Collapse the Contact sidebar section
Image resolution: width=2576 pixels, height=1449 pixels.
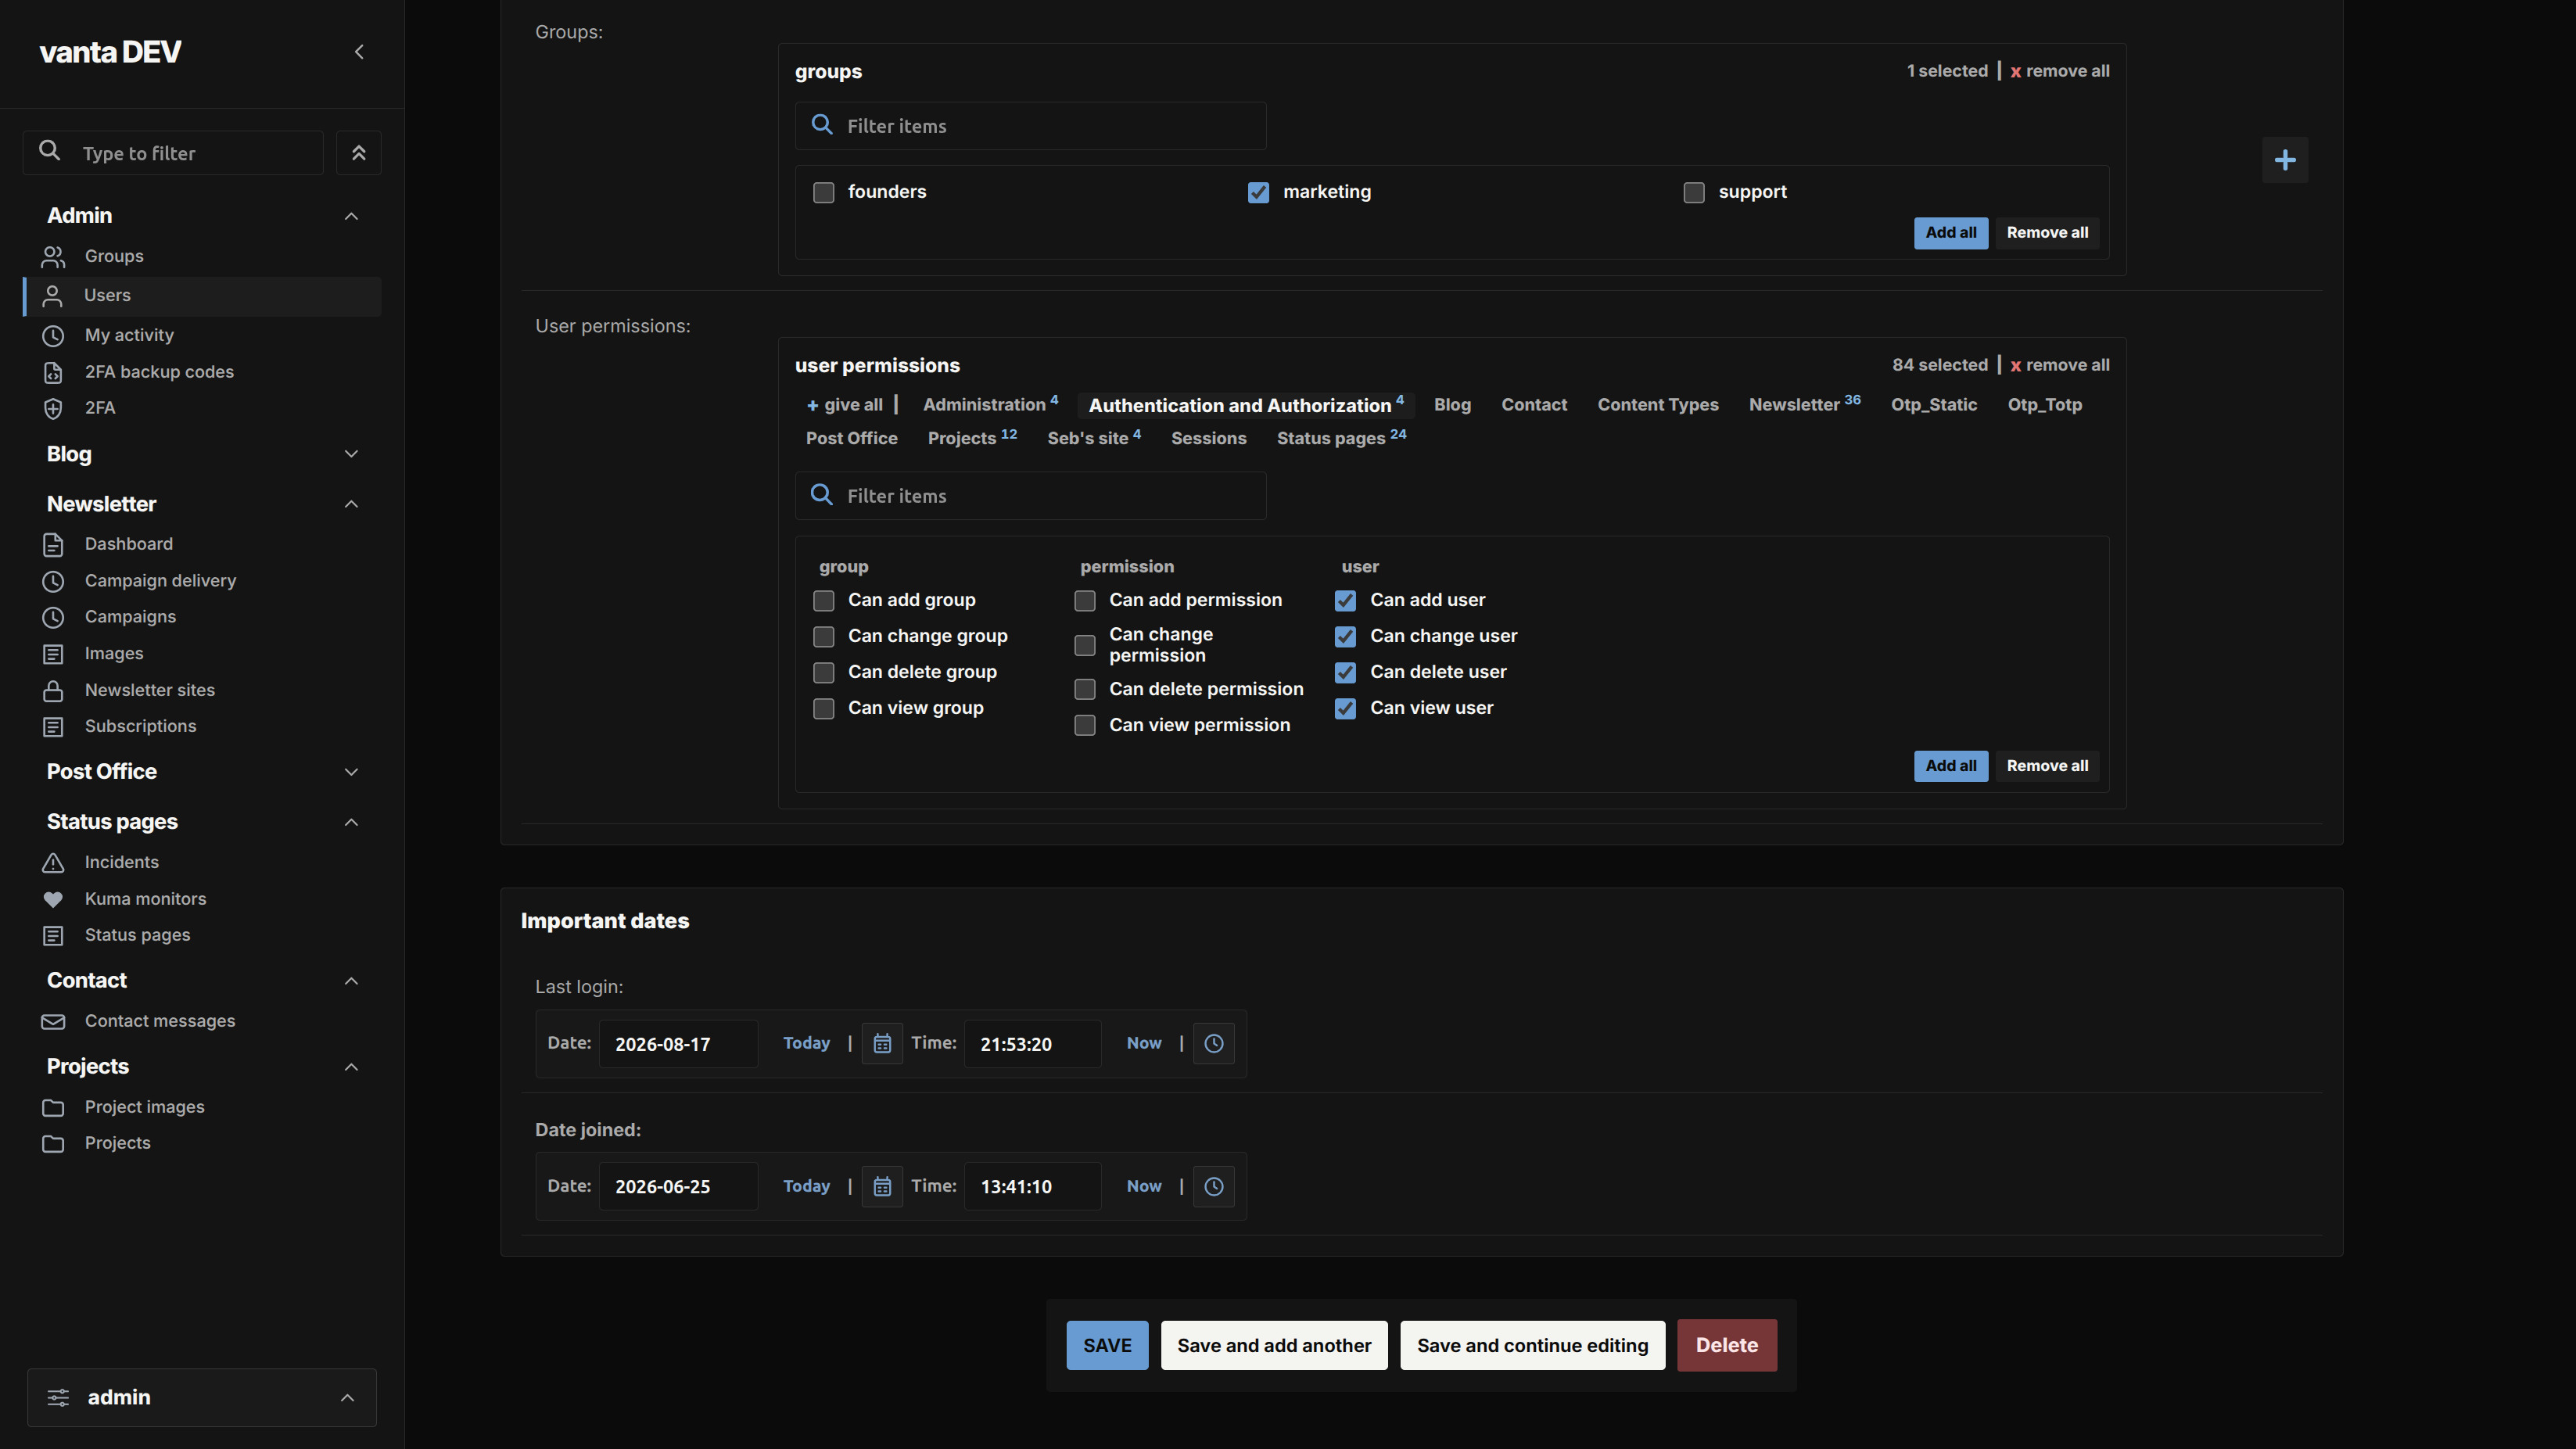[351, 981]
